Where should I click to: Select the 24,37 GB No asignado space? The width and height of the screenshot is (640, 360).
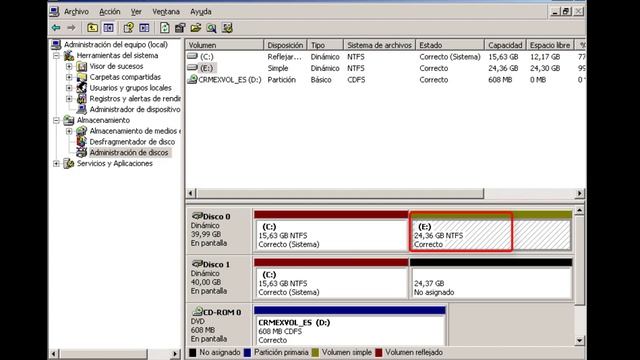(x=491, y=279)
